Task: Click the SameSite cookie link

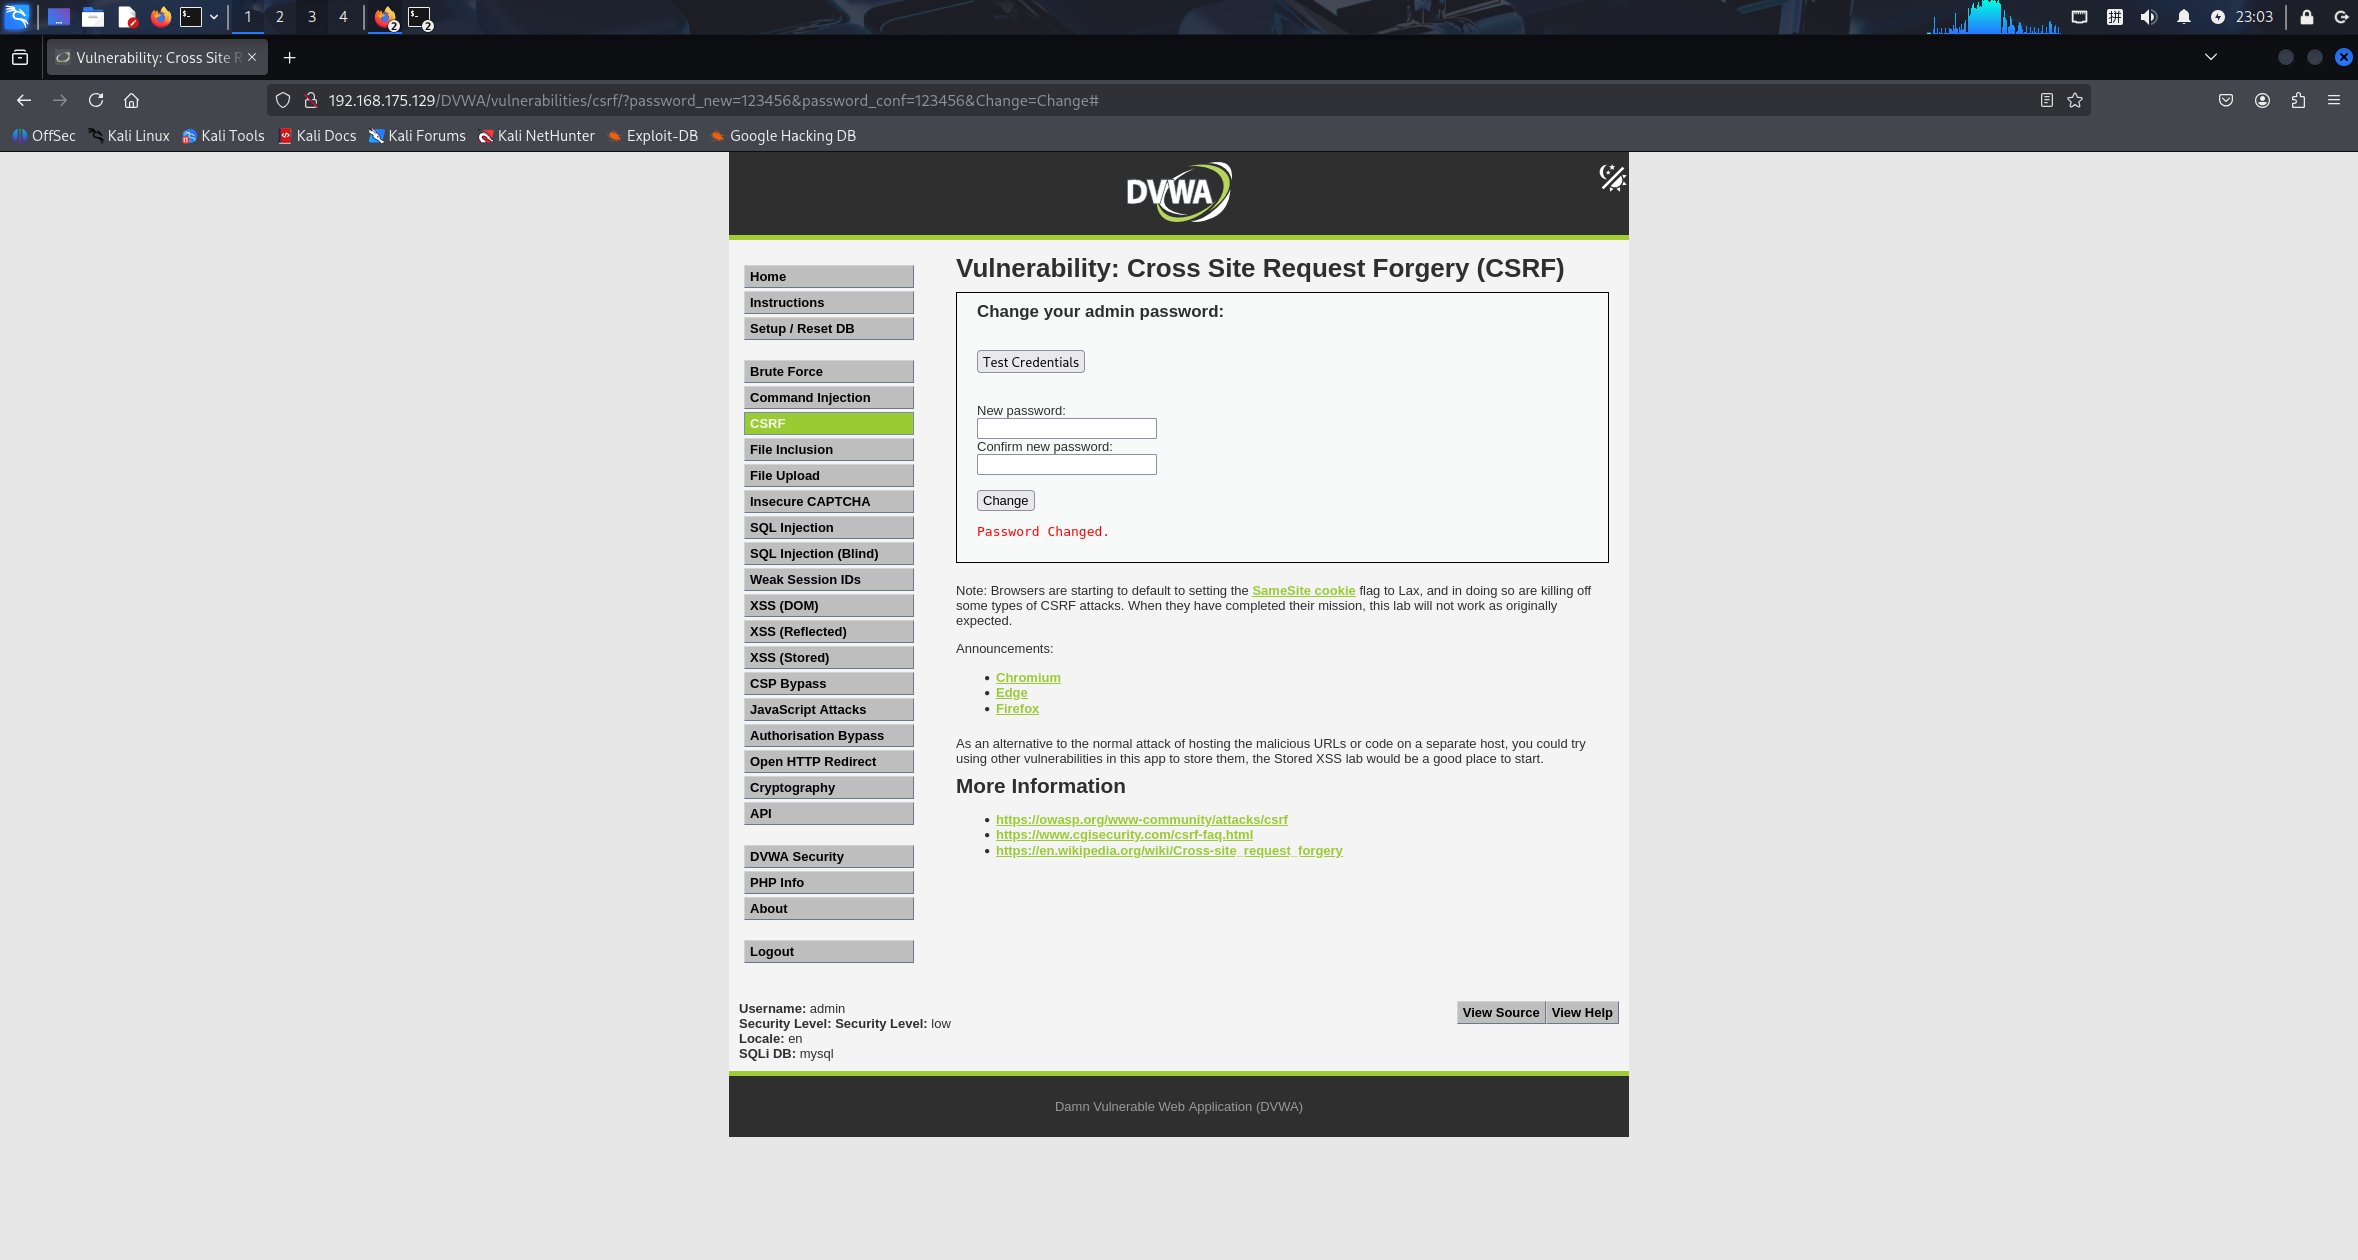Action: (1303, 590)
